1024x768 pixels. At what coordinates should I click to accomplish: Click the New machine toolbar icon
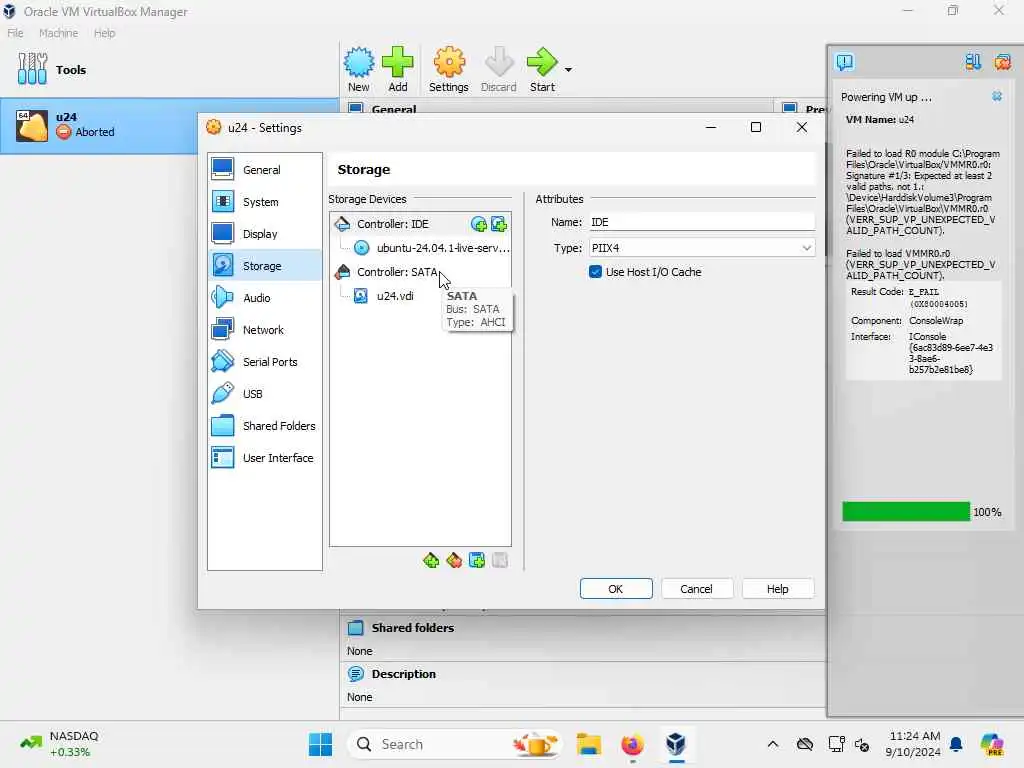359,69
